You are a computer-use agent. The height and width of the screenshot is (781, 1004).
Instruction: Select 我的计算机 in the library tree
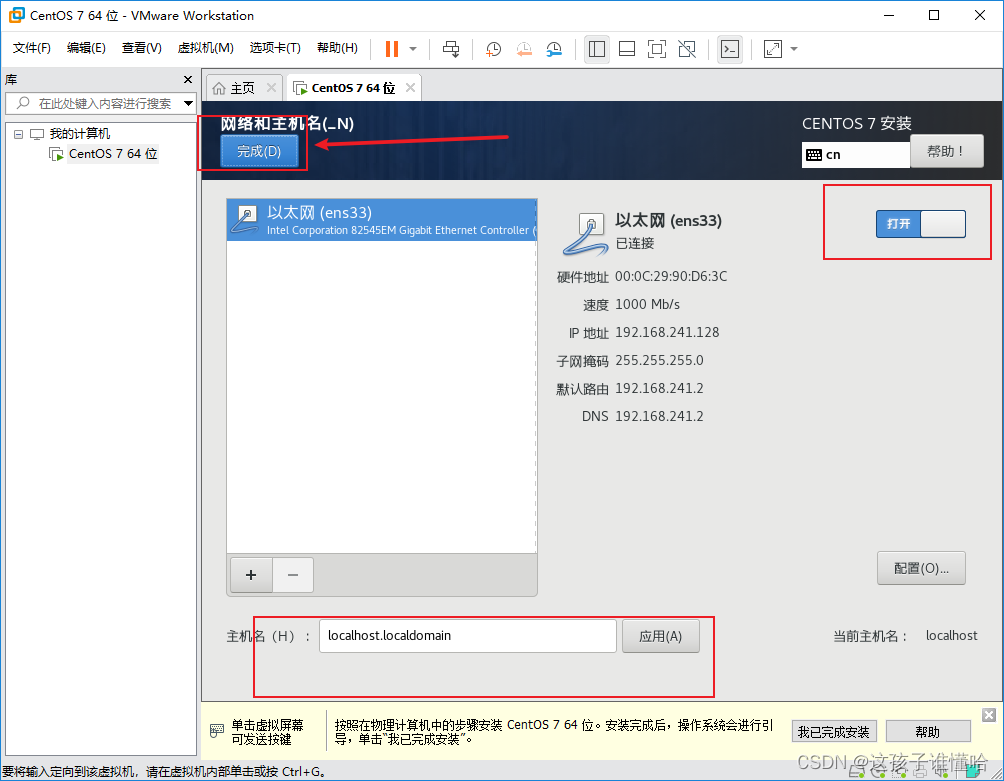tap(79, 134)
